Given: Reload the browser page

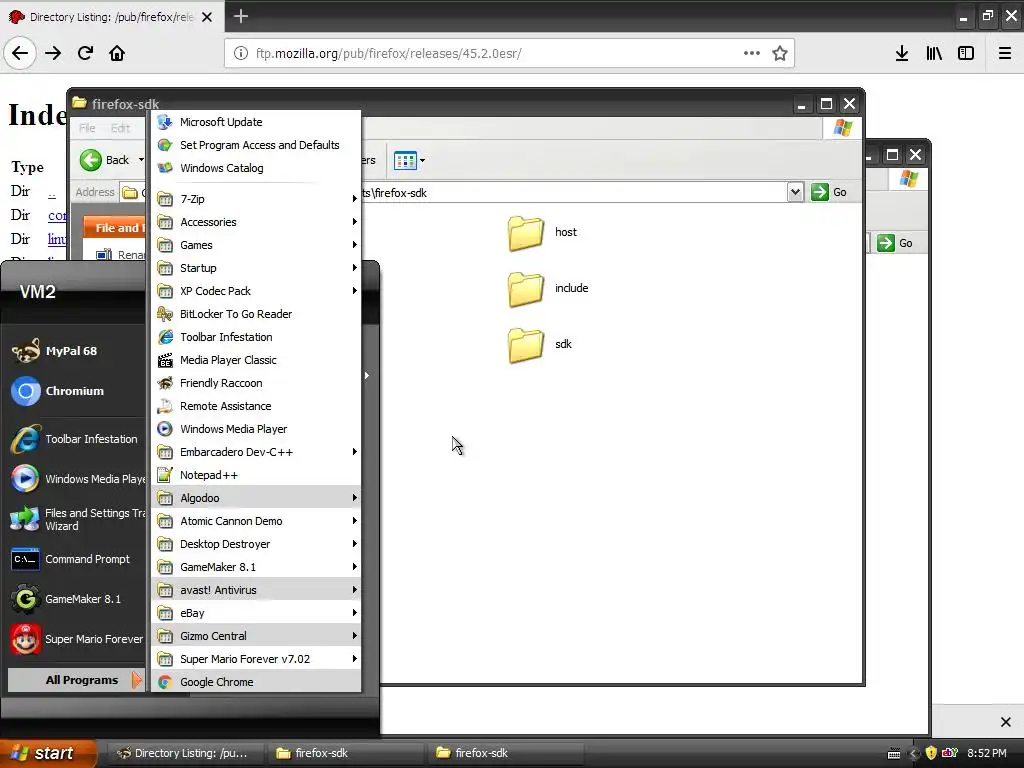Looking at the screenshot, I should (x=85, y=54).
